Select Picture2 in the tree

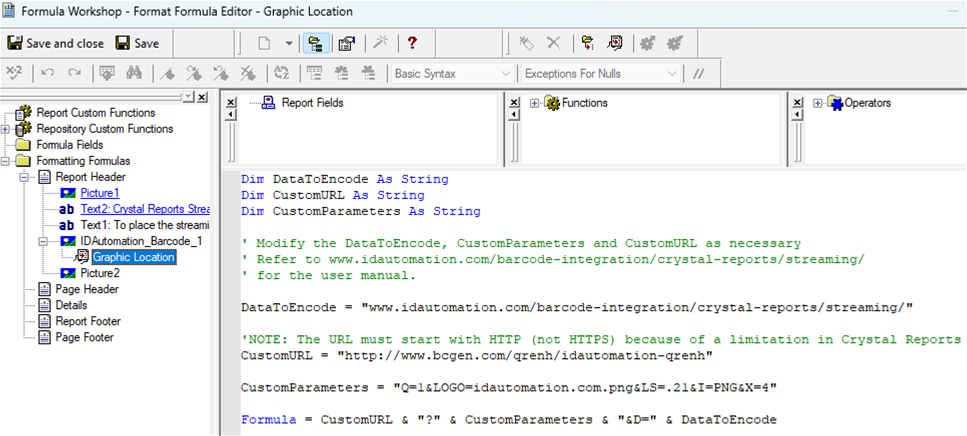tap(100, 273)
